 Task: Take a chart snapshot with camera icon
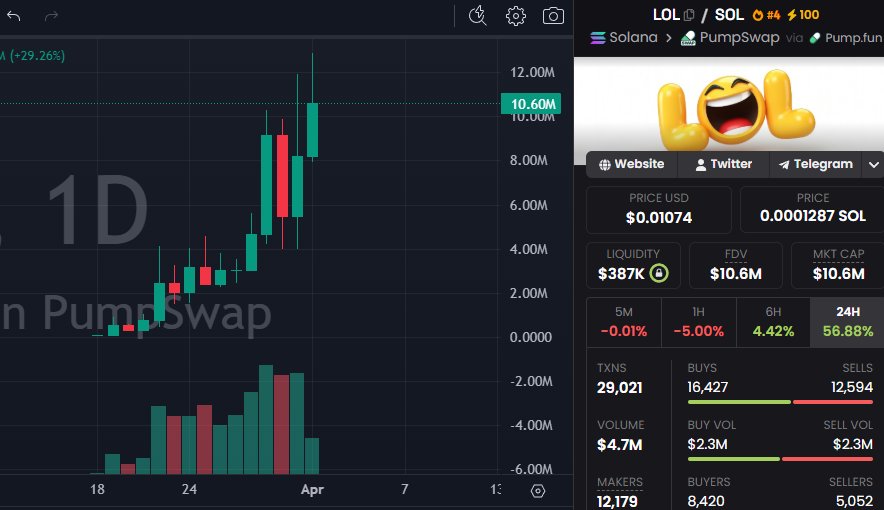[x=553, y=16]
